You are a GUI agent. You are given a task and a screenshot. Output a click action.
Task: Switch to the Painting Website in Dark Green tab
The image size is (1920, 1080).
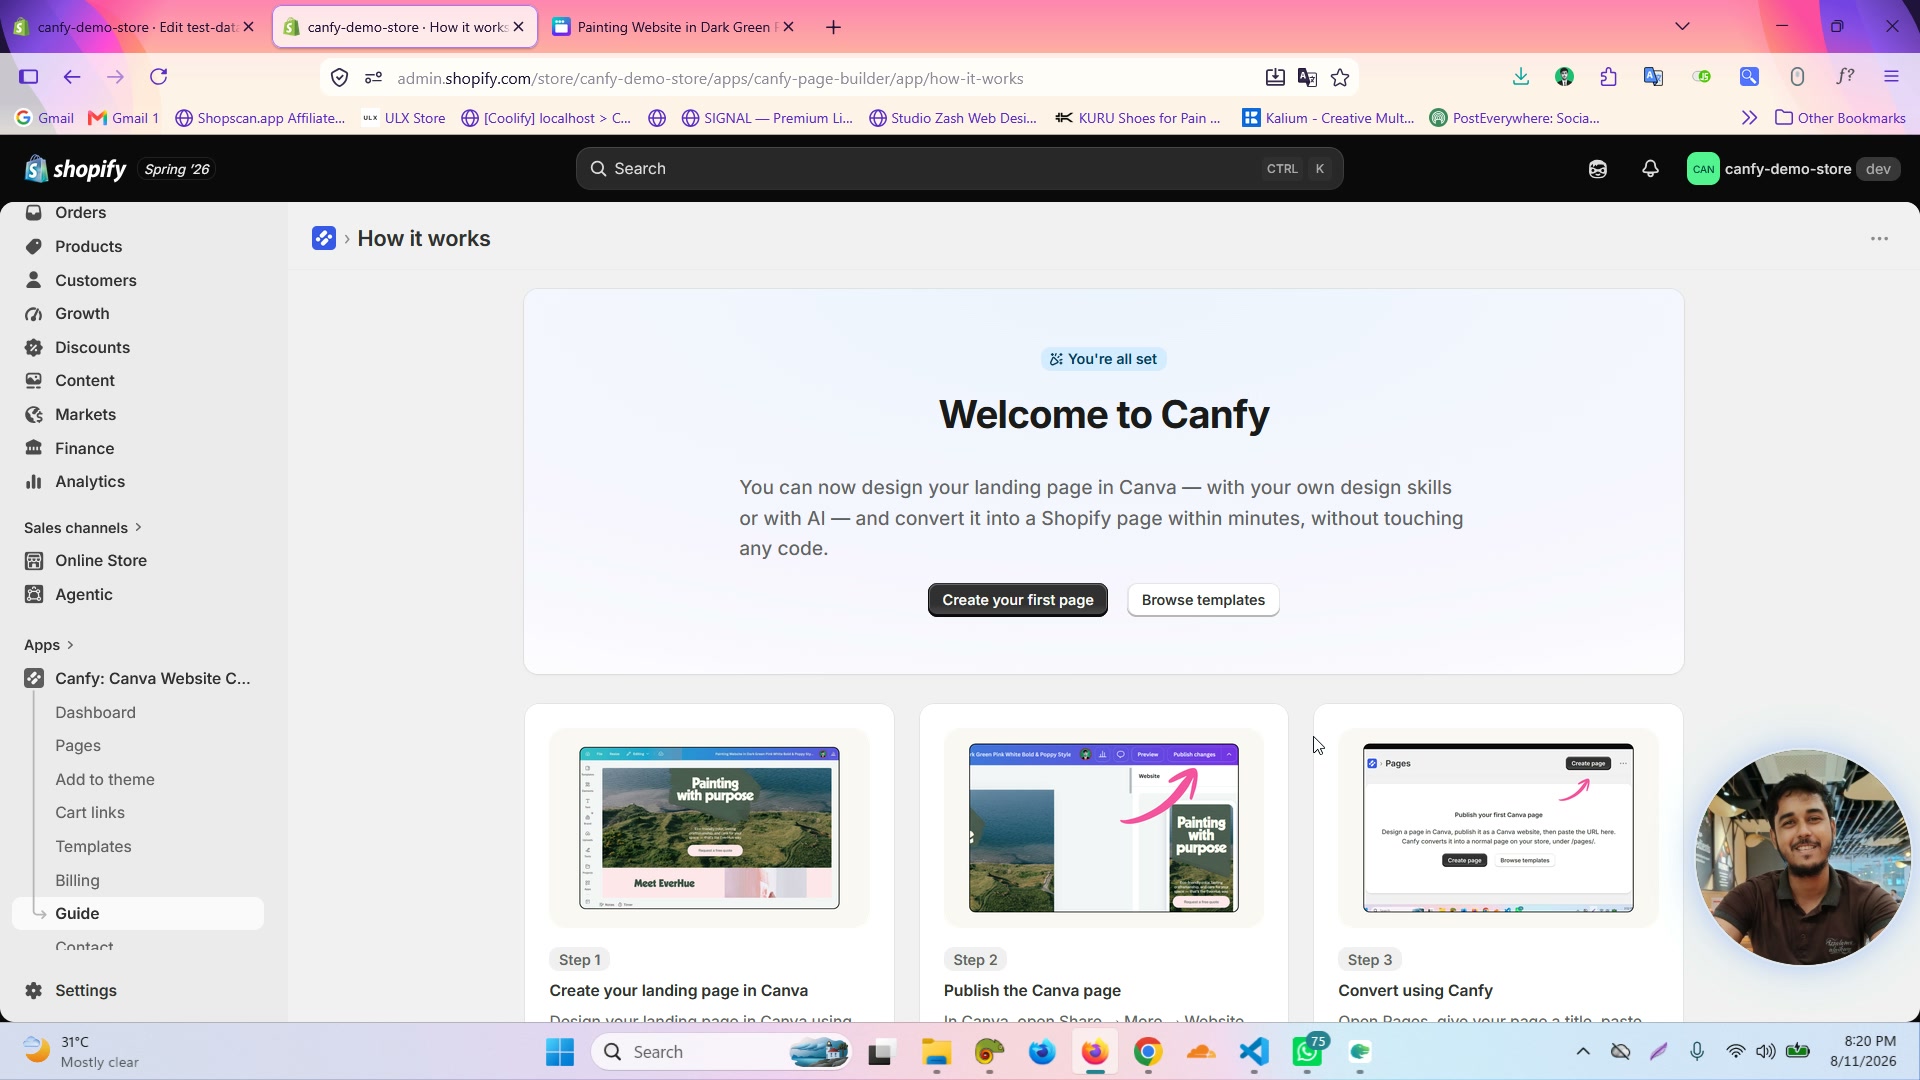click(673, 27)
